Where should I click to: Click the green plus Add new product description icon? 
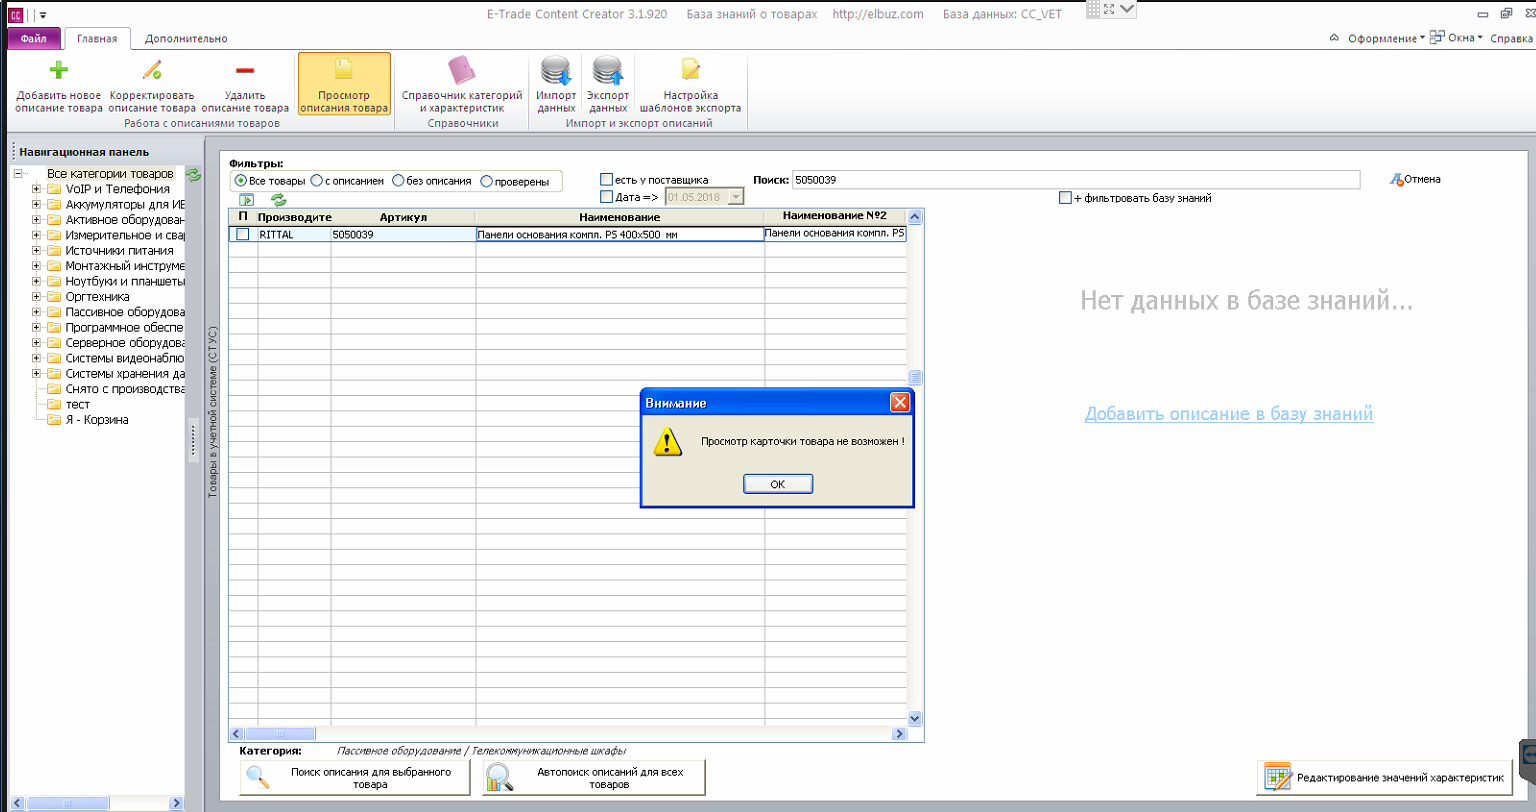click(x=59, y=70)
